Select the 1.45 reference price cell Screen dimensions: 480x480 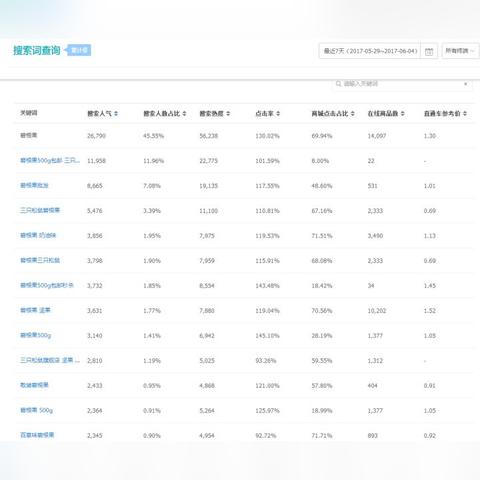pos(430,286)
